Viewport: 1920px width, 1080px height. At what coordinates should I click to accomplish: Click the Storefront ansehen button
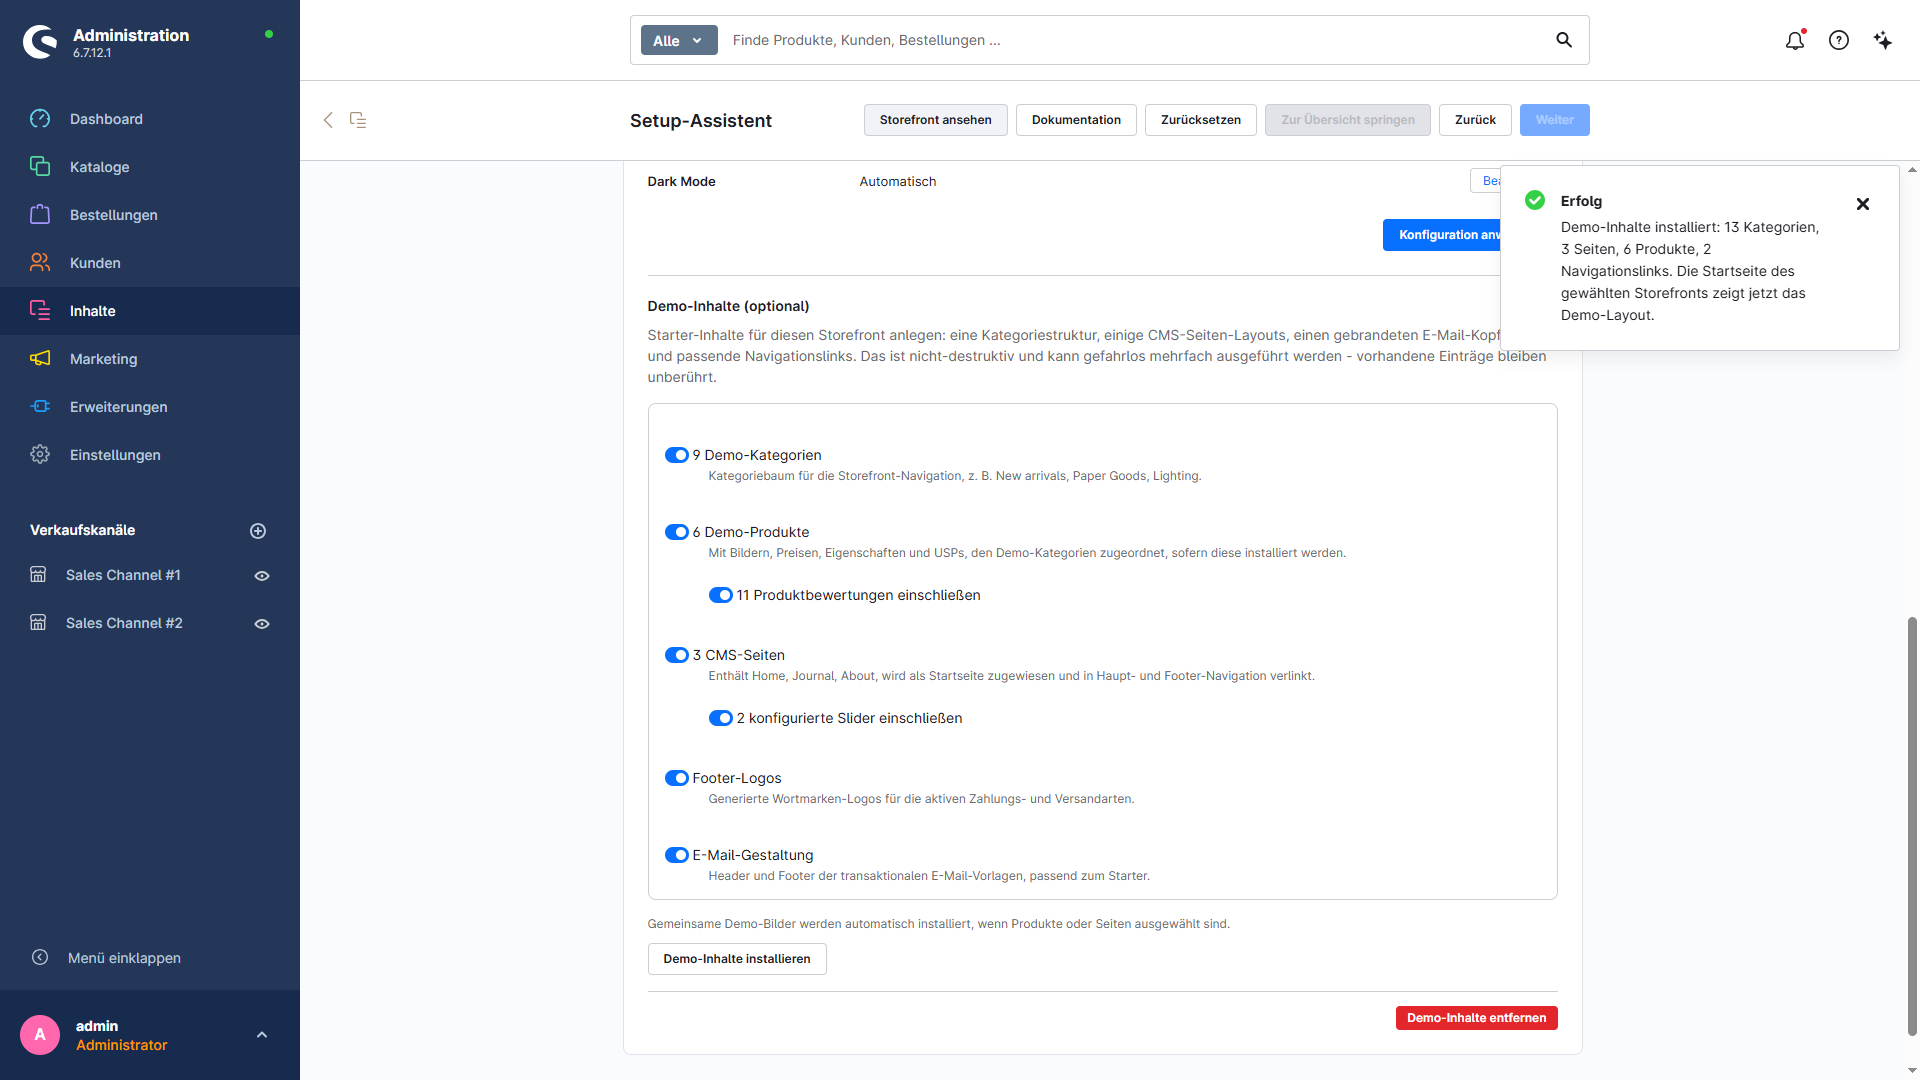pos(936,120)
